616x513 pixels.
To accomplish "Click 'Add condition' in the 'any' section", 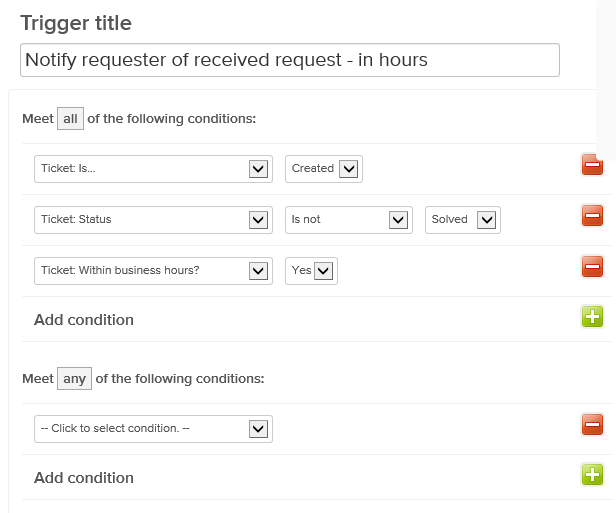I will (84, 478).
